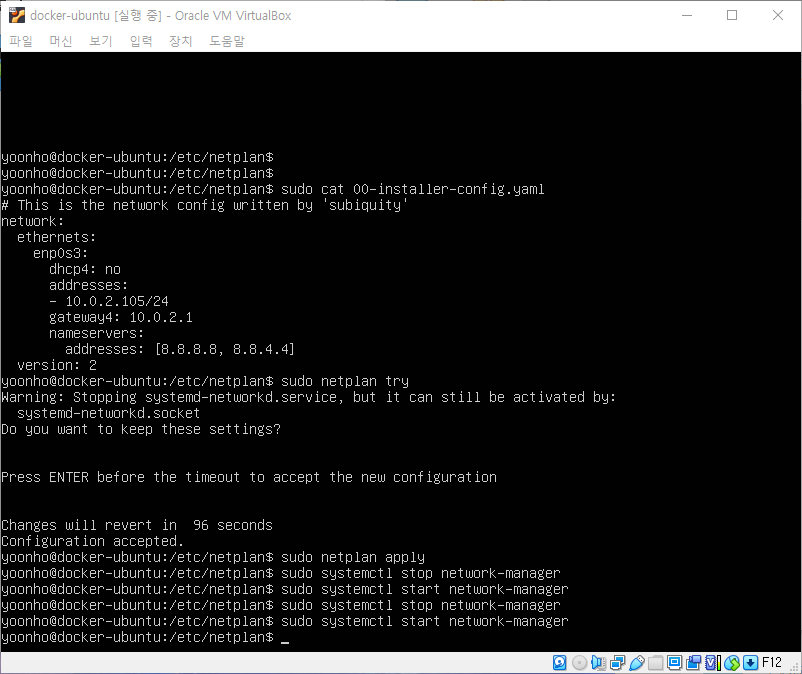Click the window resize grip in status bar

tap(794, 666)
